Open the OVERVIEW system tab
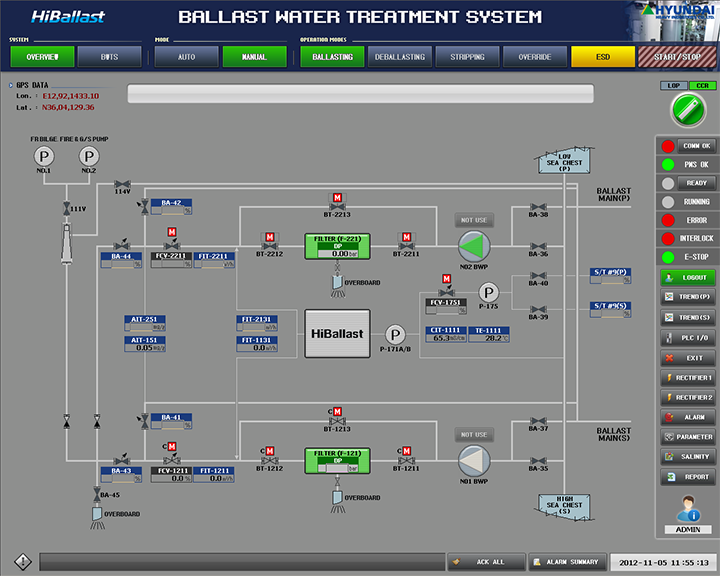Viewport: 720px width, 576px height. coord(42,57)
